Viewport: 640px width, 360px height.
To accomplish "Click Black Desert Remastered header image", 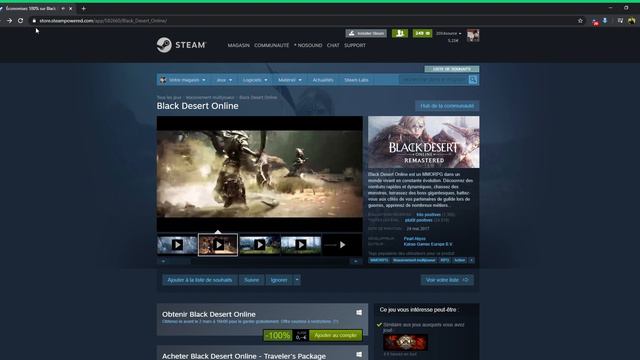I will (424, 142).
